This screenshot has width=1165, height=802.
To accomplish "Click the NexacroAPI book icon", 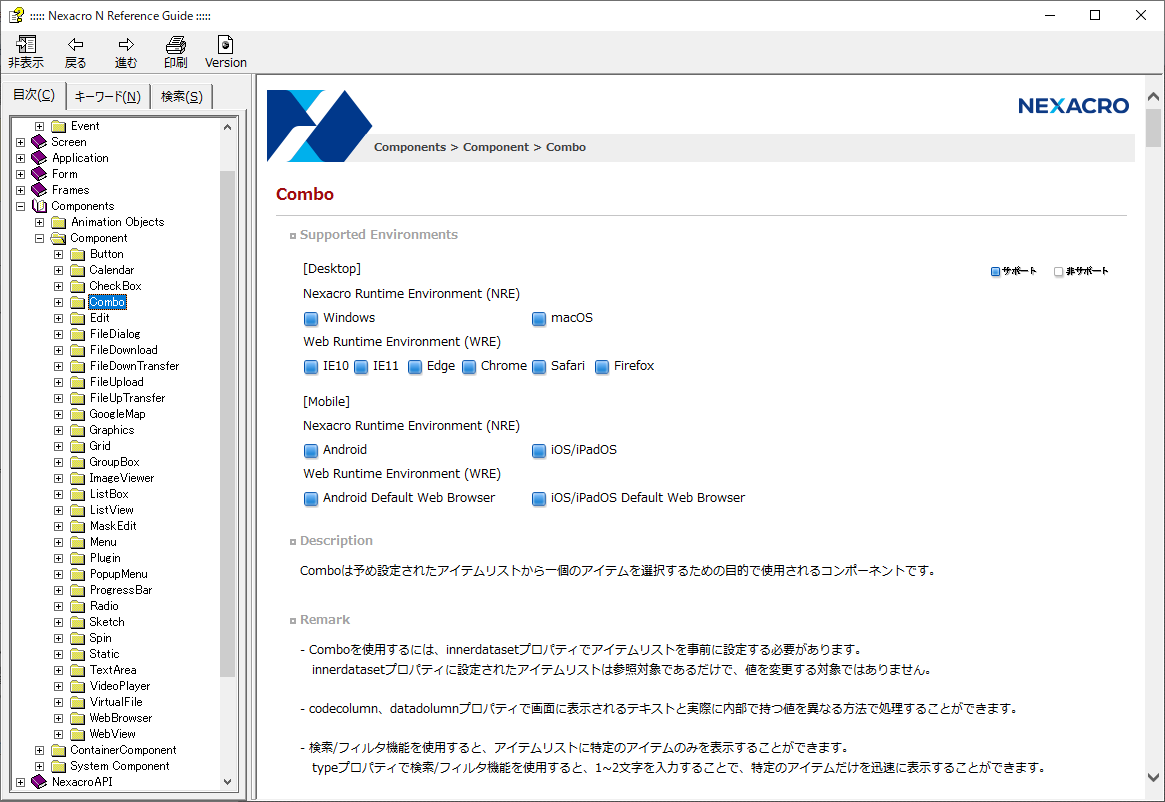I will [x=39, y=782].
